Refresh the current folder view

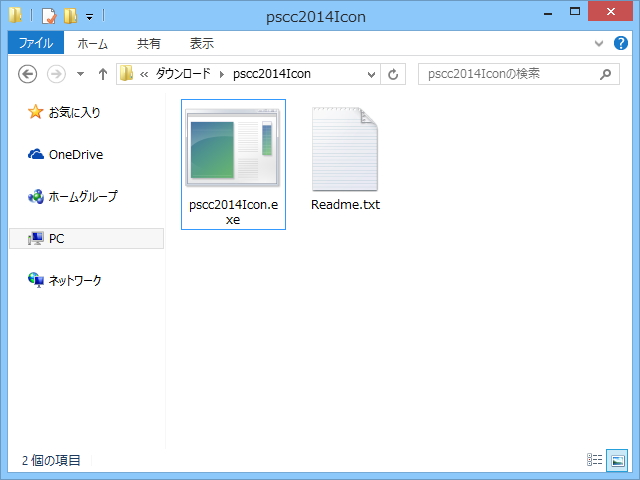click(x=393, y=74)
